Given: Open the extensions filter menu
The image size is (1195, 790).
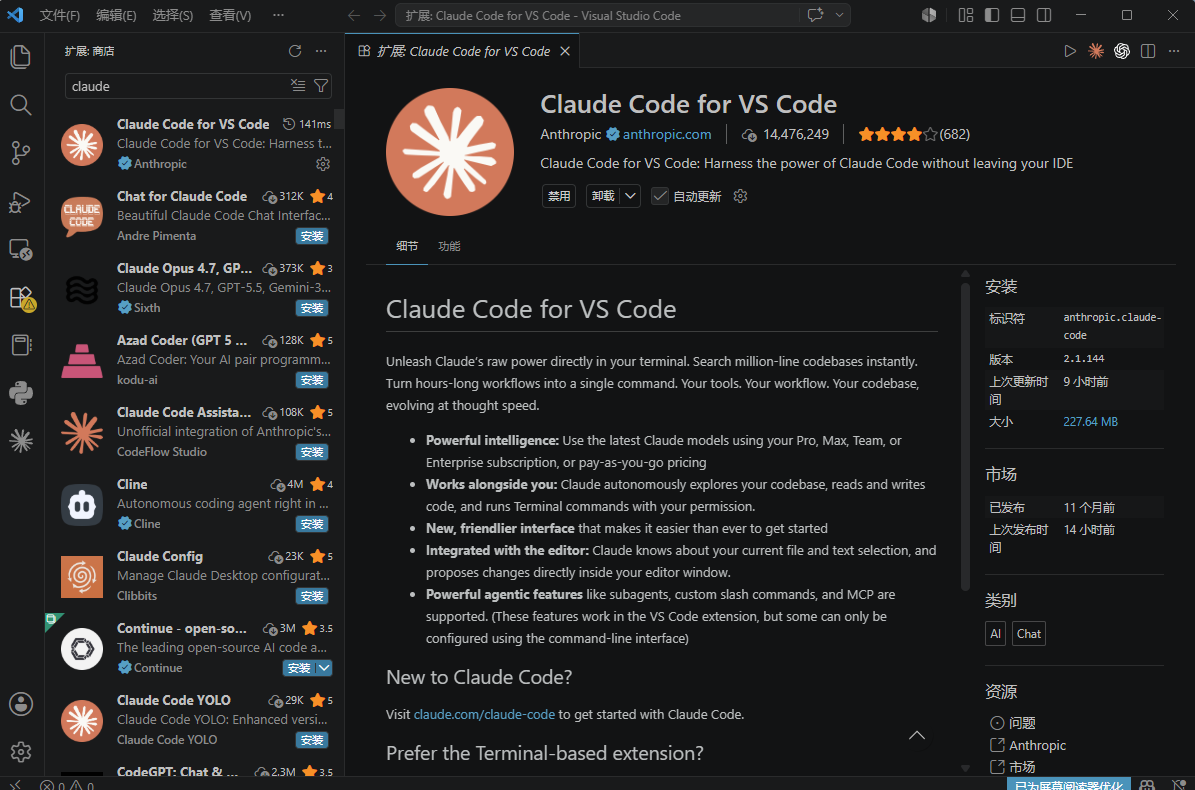Looking at the screenshot, I should tap(321, 85).
